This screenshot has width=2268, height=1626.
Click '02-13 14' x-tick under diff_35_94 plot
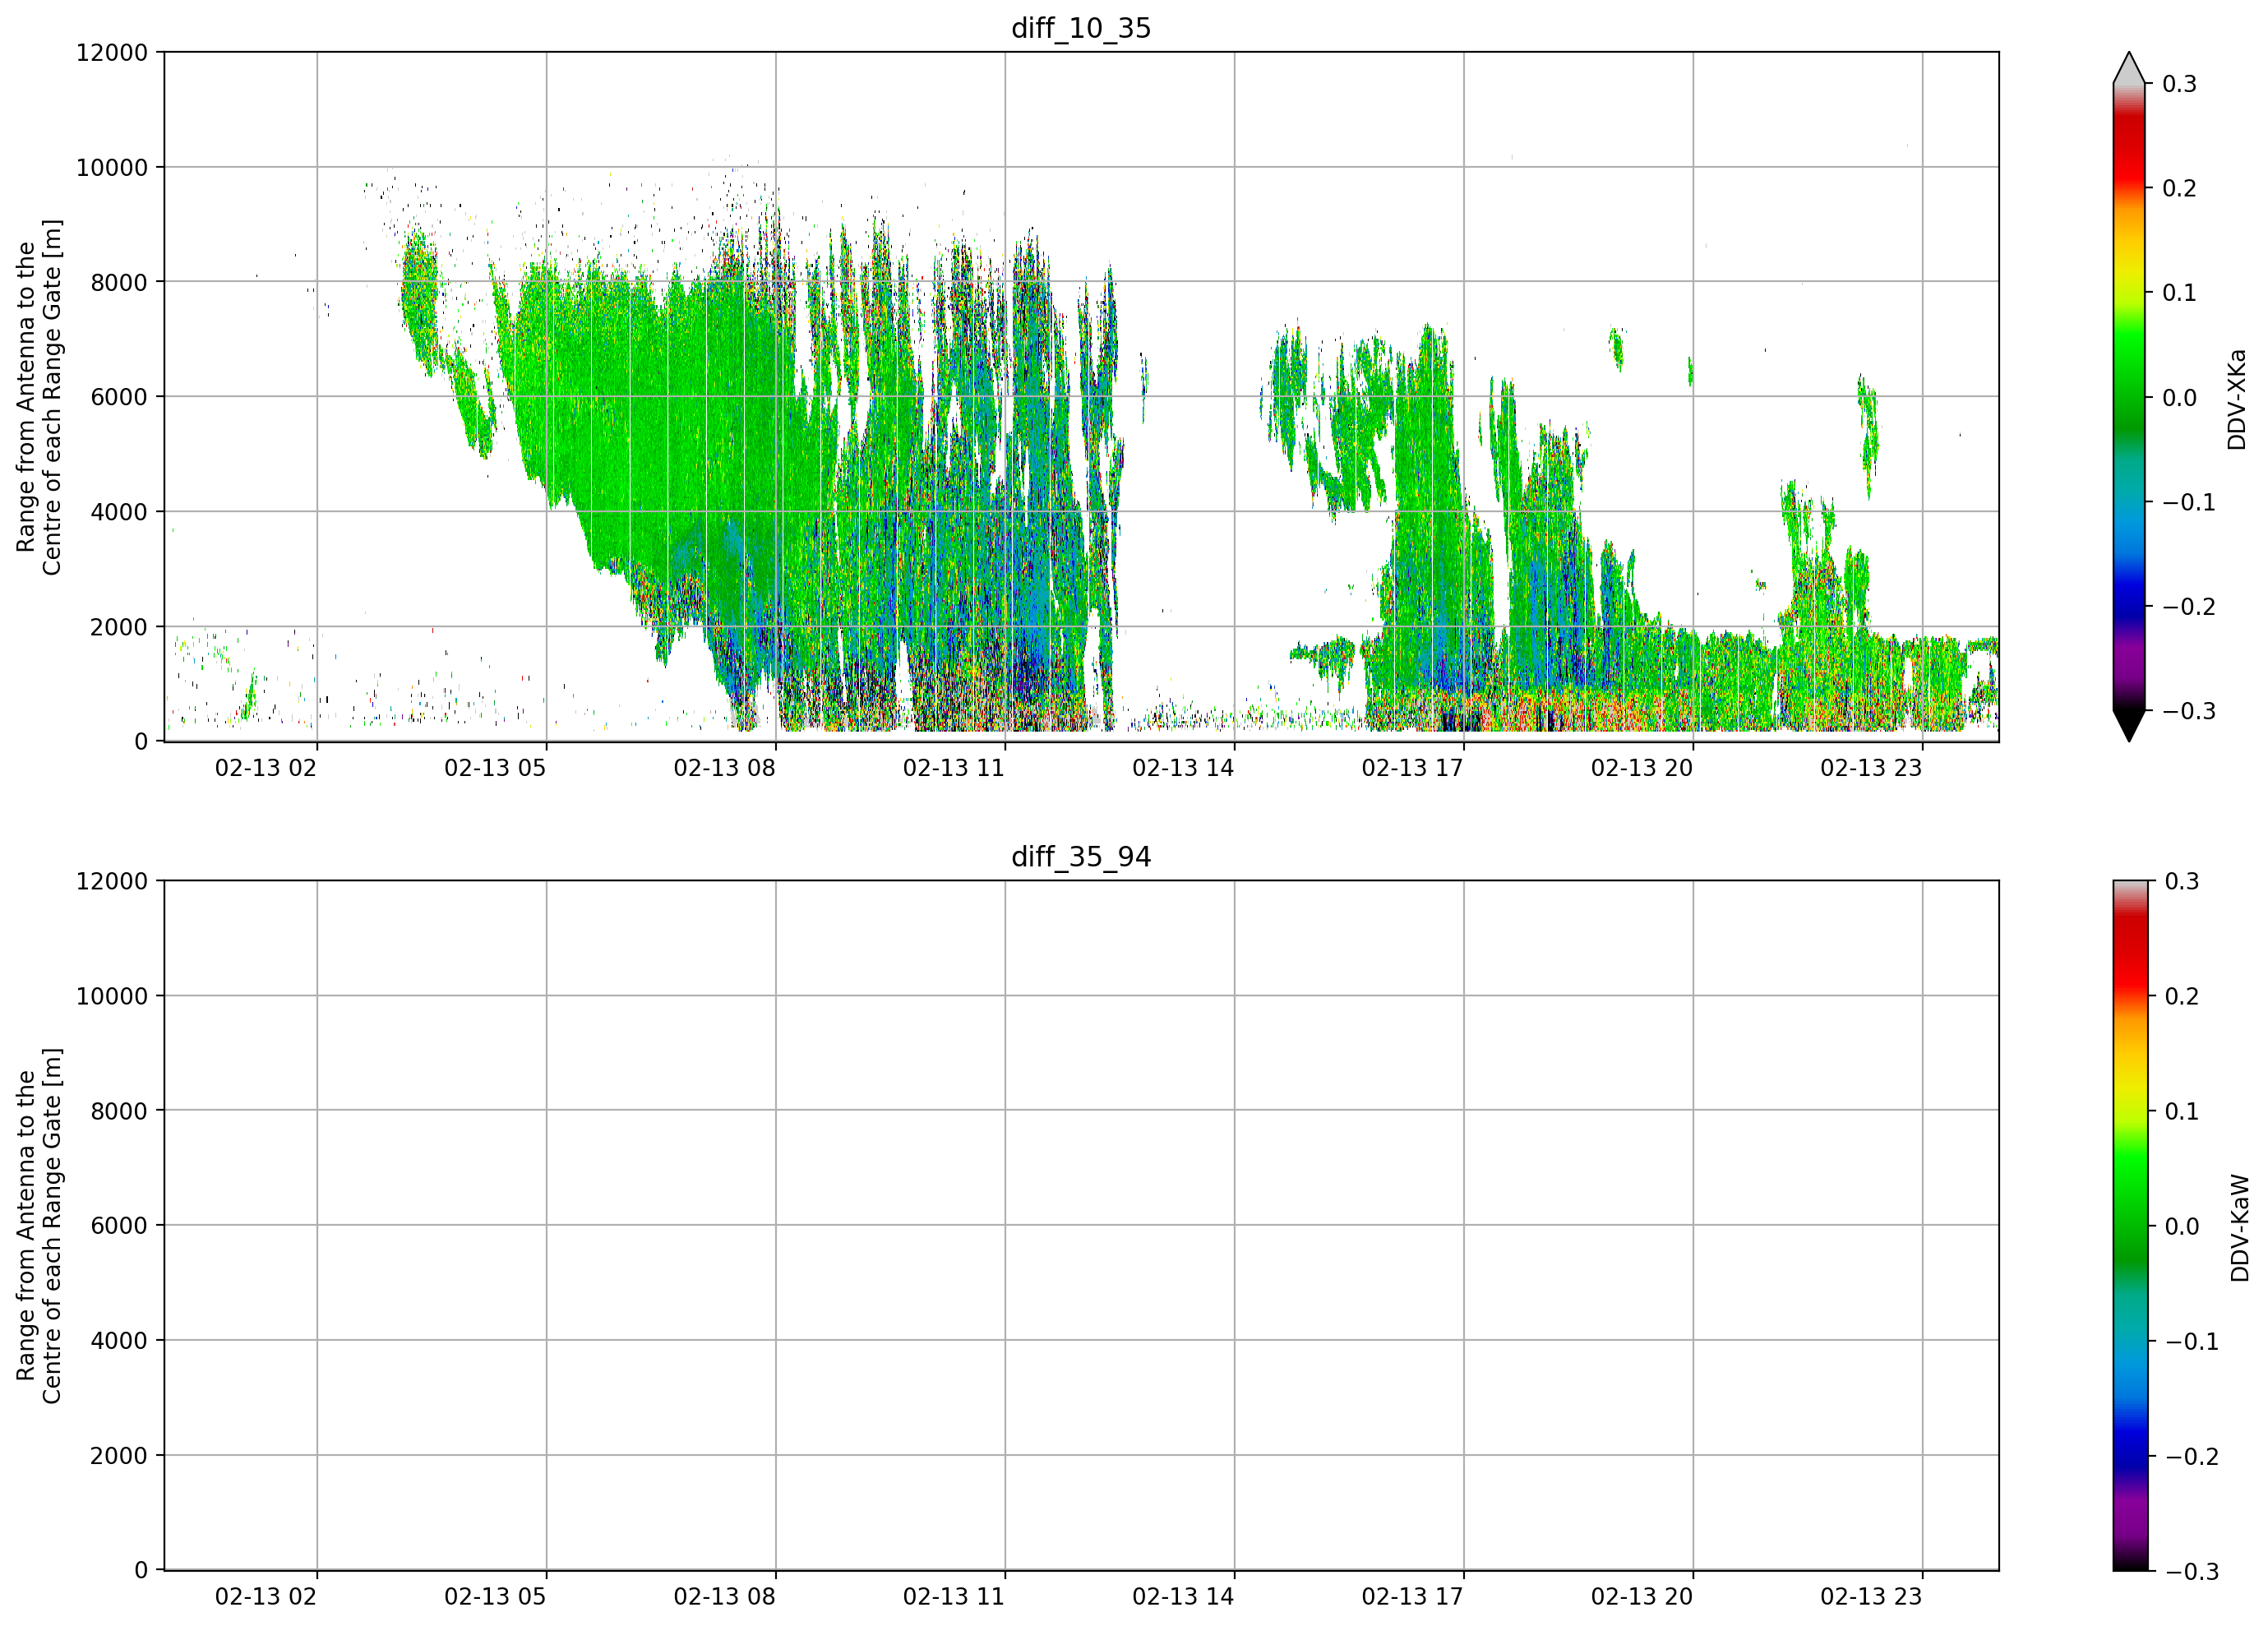click(1183, 1597)
